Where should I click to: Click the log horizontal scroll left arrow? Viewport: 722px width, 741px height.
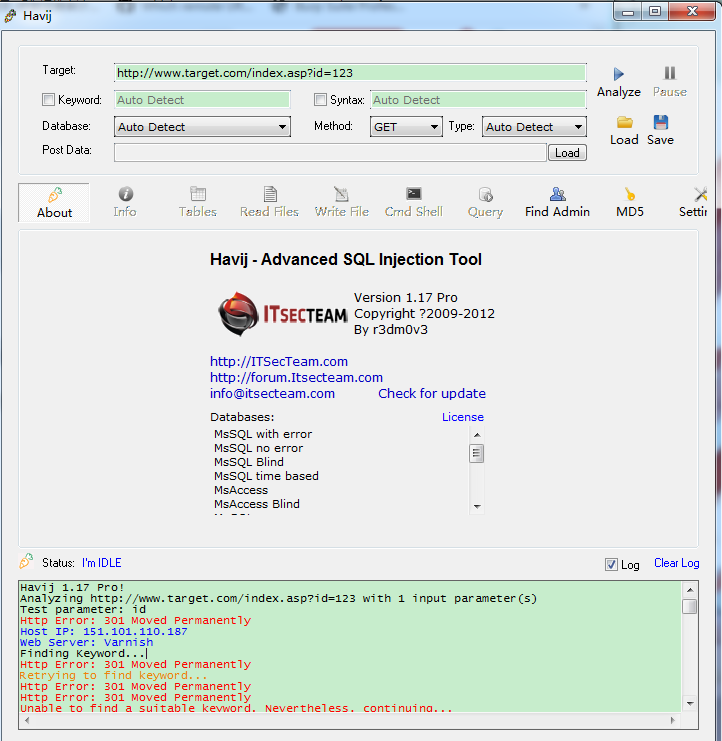(x=27, y=720)
